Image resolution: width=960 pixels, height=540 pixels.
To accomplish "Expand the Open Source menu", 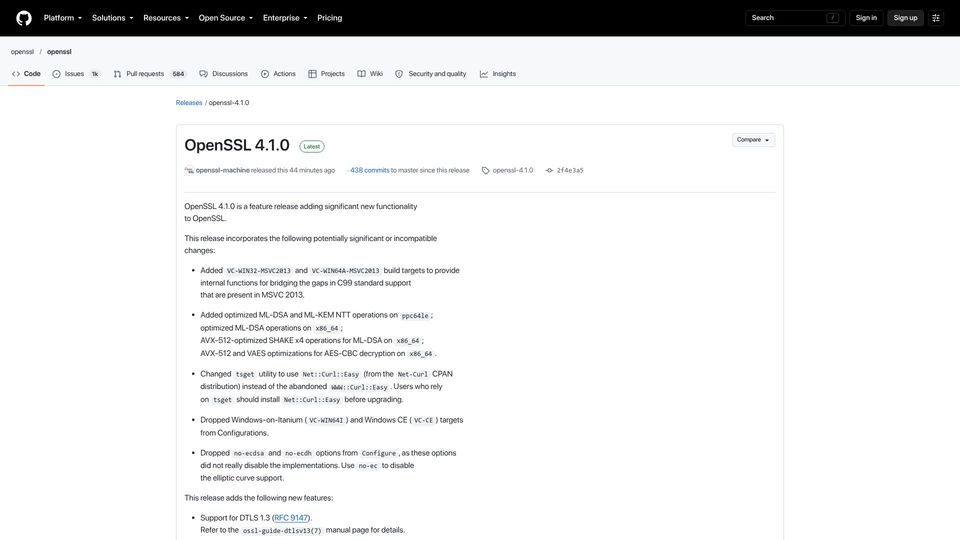I will click(225, 18).
